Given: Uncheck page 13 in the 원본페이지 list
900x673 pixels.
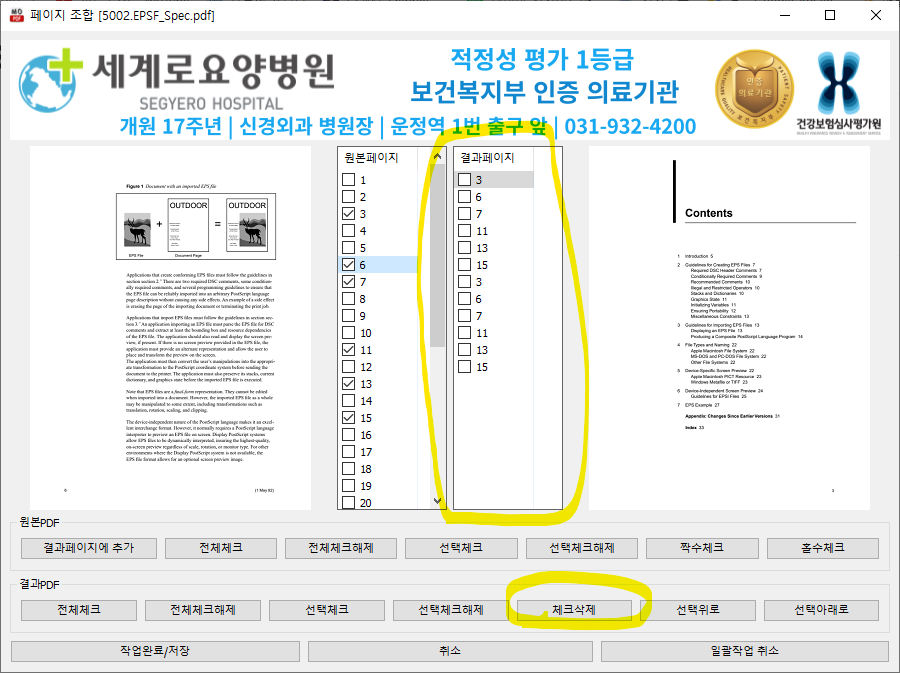Looking at the screenshot, I should (348, 384).
